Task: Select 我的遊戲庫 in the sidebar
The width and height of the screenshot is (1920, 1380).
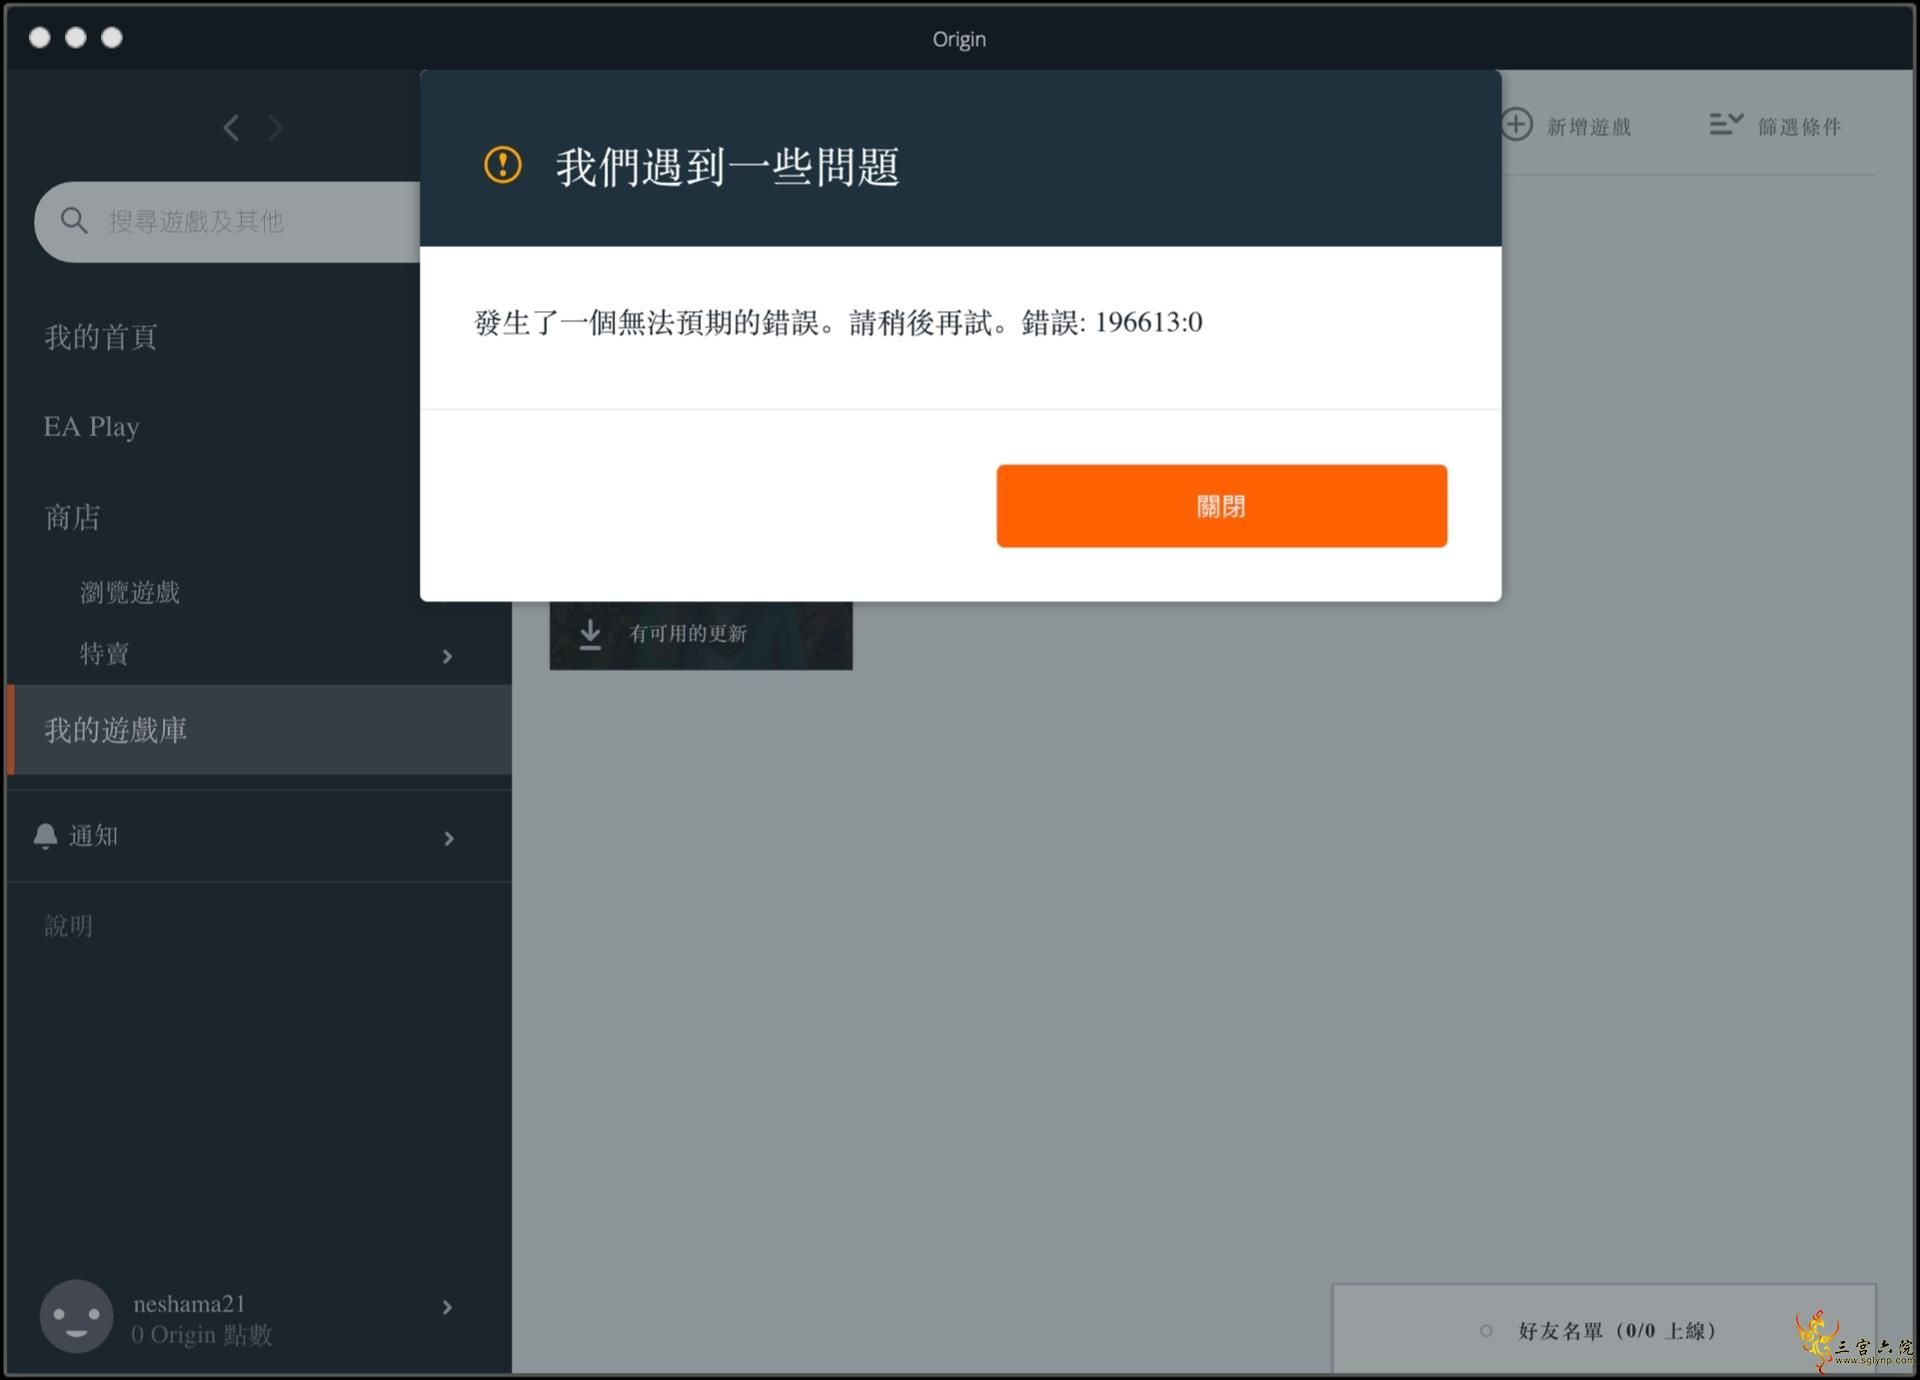Action: point(259,730)
